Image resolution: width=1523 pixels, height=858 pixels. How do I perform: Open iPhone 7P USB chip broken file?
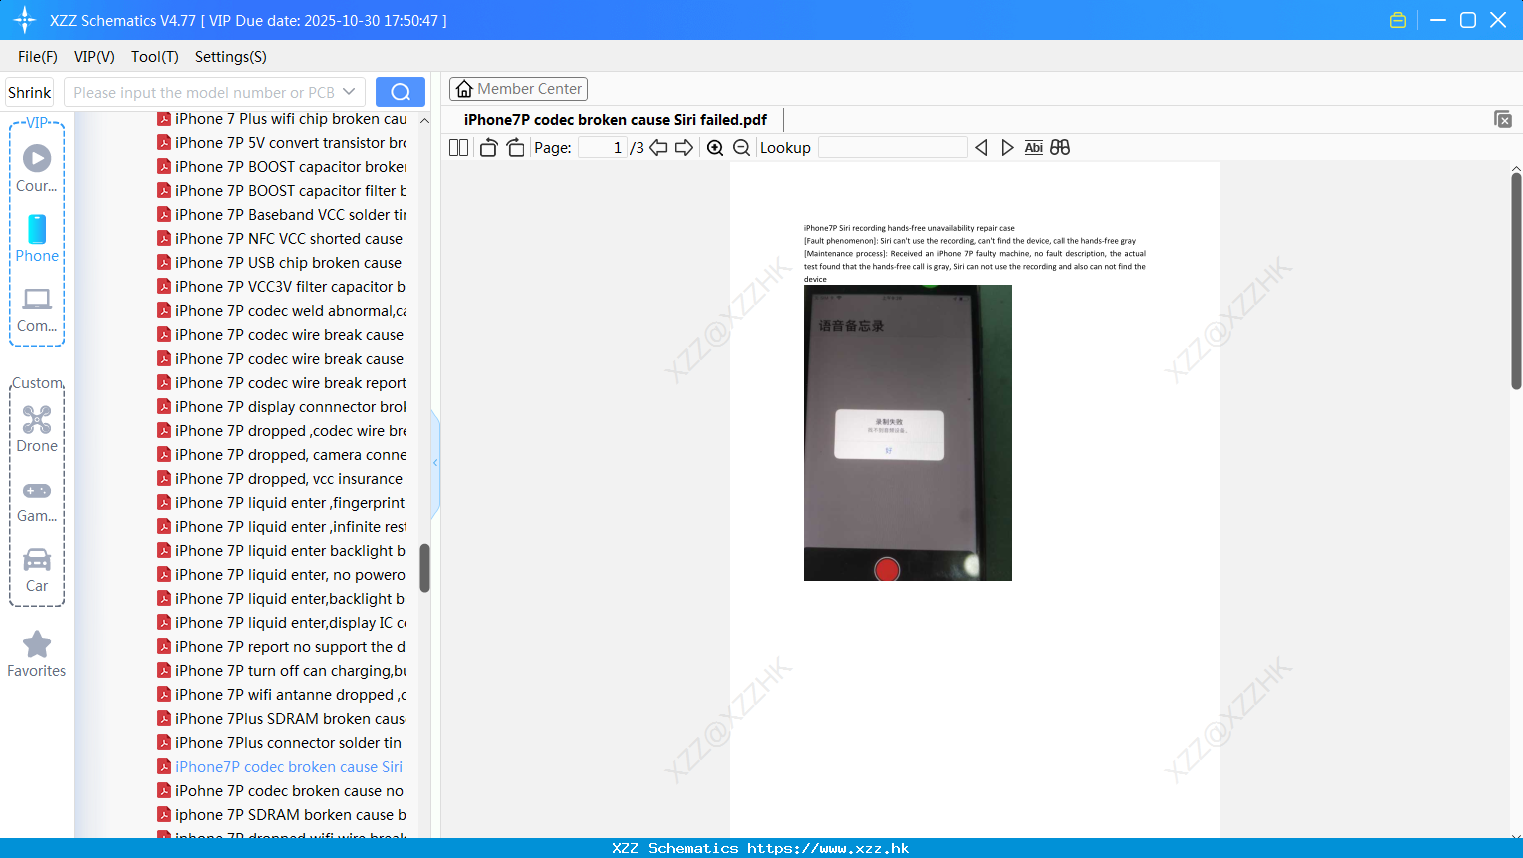click(x=282, y=263)
